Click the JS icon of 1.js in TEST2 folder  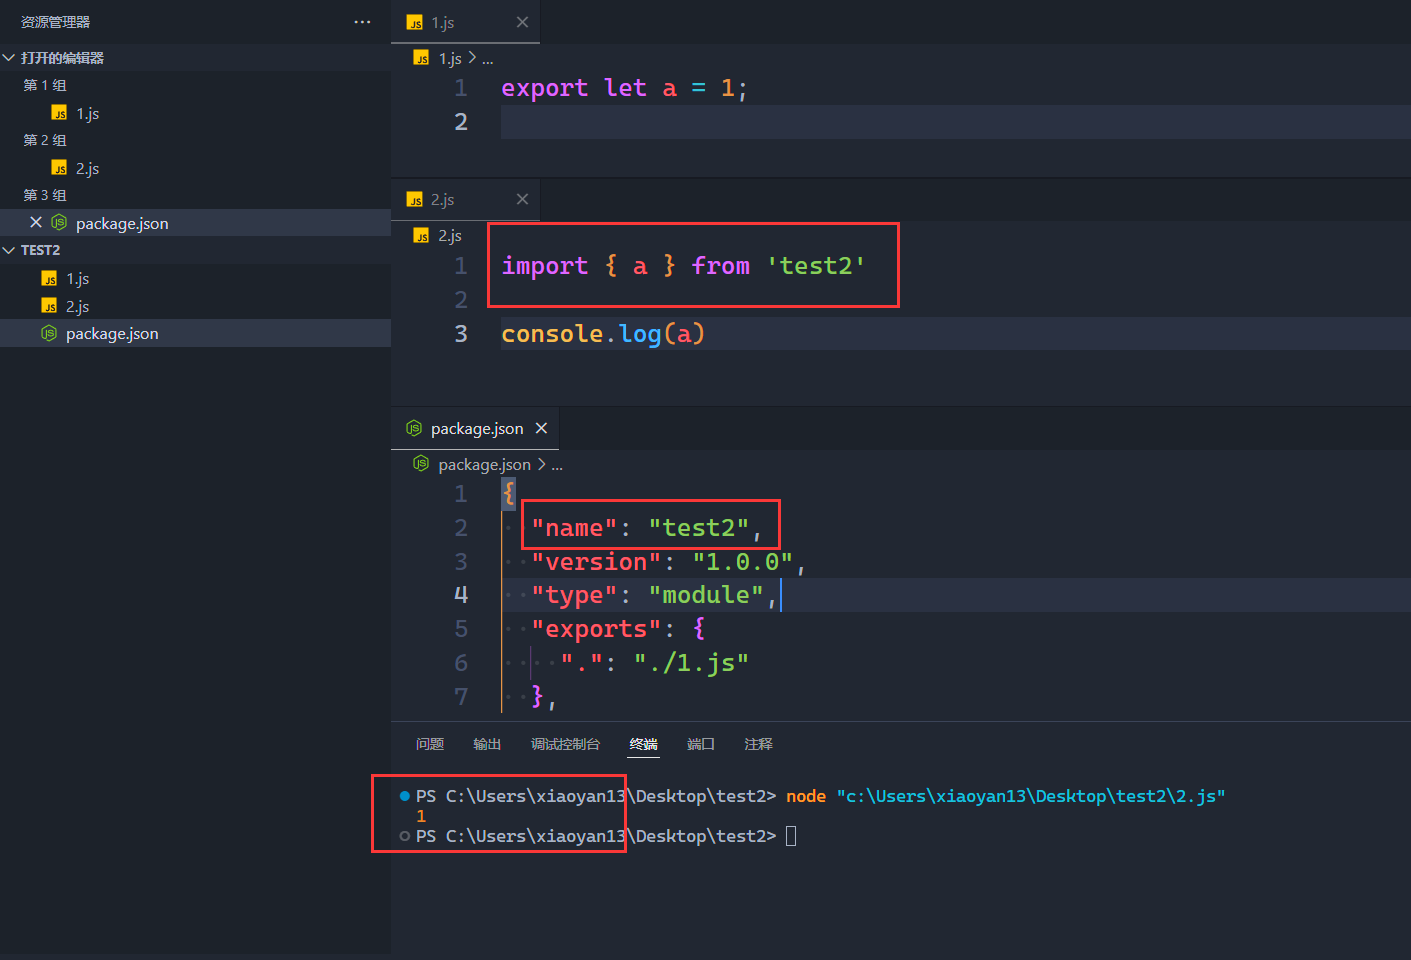pyautogui.click(x=49, y=279)
